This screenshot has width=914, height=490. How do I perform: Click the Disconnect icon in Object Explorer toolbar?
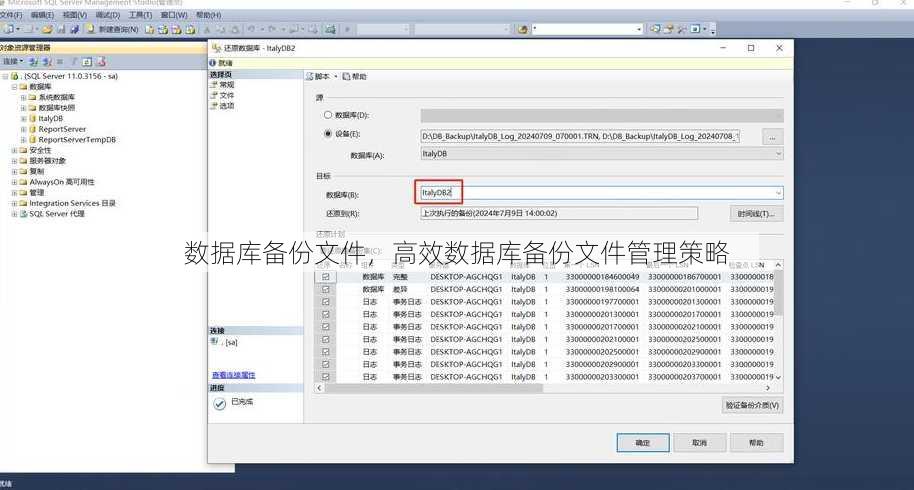pos(47,62)
